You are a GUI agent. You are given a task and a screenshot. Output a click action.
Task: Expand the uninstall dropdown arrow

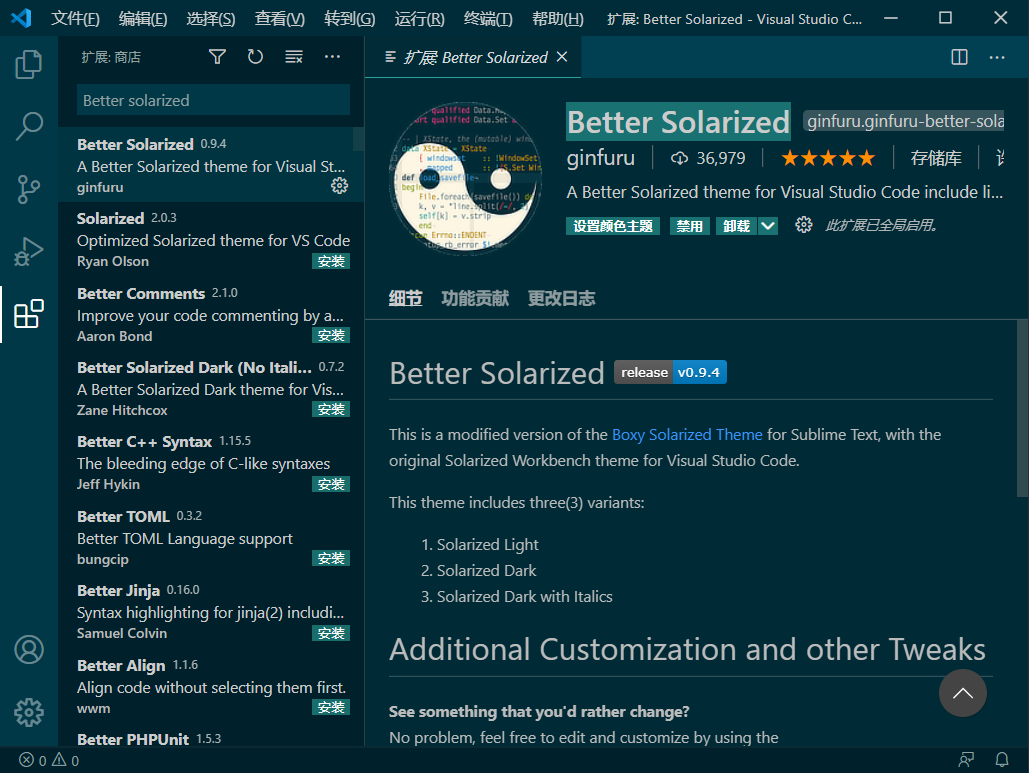[x=768, y=226]
